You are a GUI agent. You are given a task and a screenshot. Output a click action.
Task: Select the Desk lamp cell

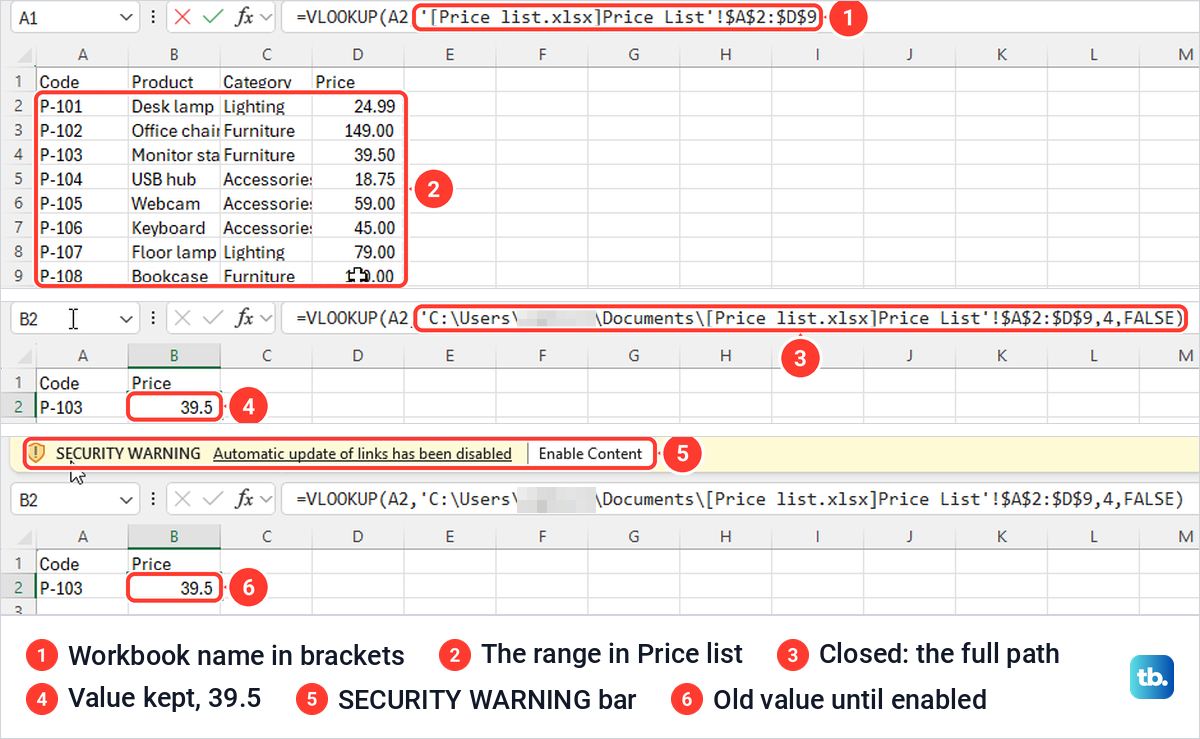pos(174,106)
